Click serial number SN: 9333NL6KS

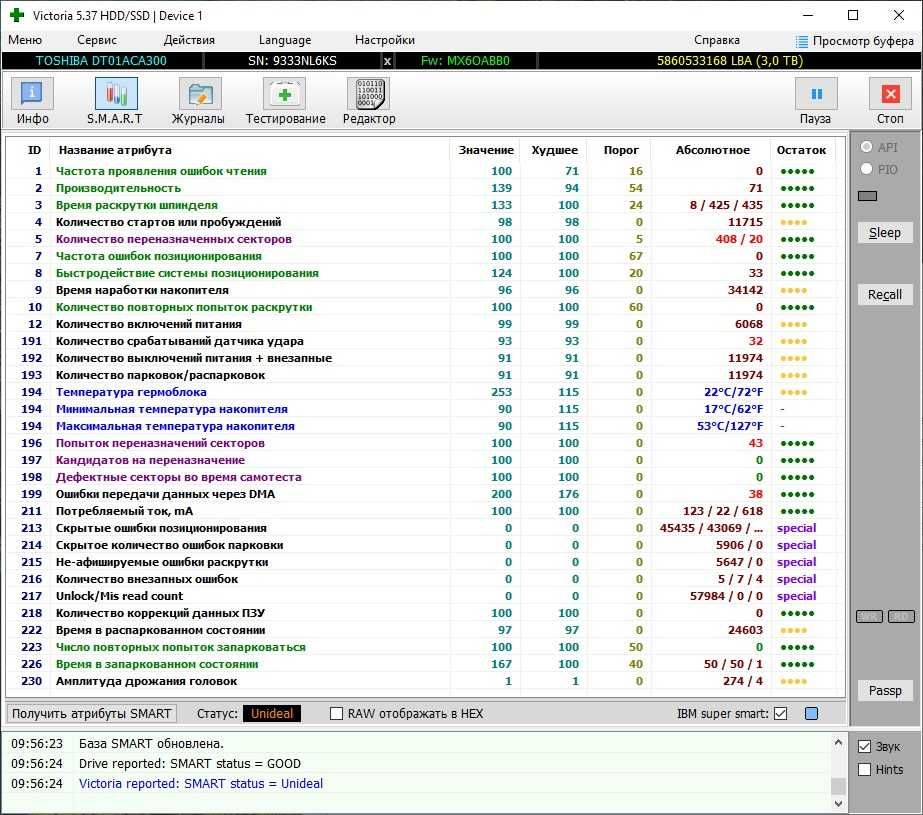[292, 61]
